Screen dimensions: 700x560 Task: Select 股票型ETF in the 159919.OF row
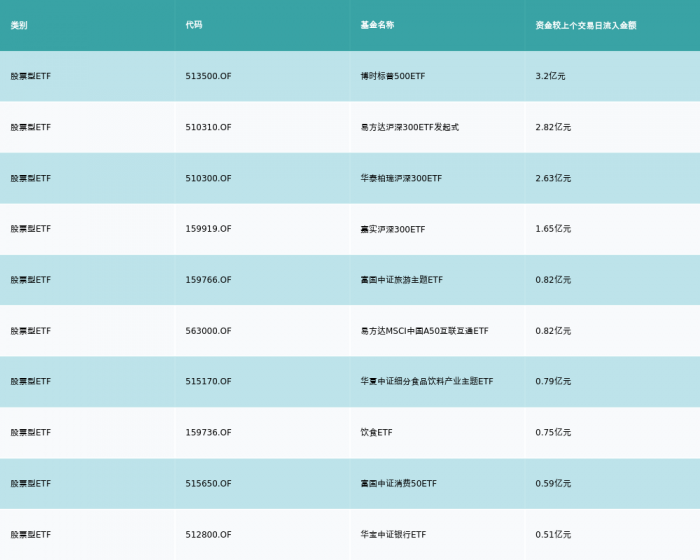click(x=31, y=229)
